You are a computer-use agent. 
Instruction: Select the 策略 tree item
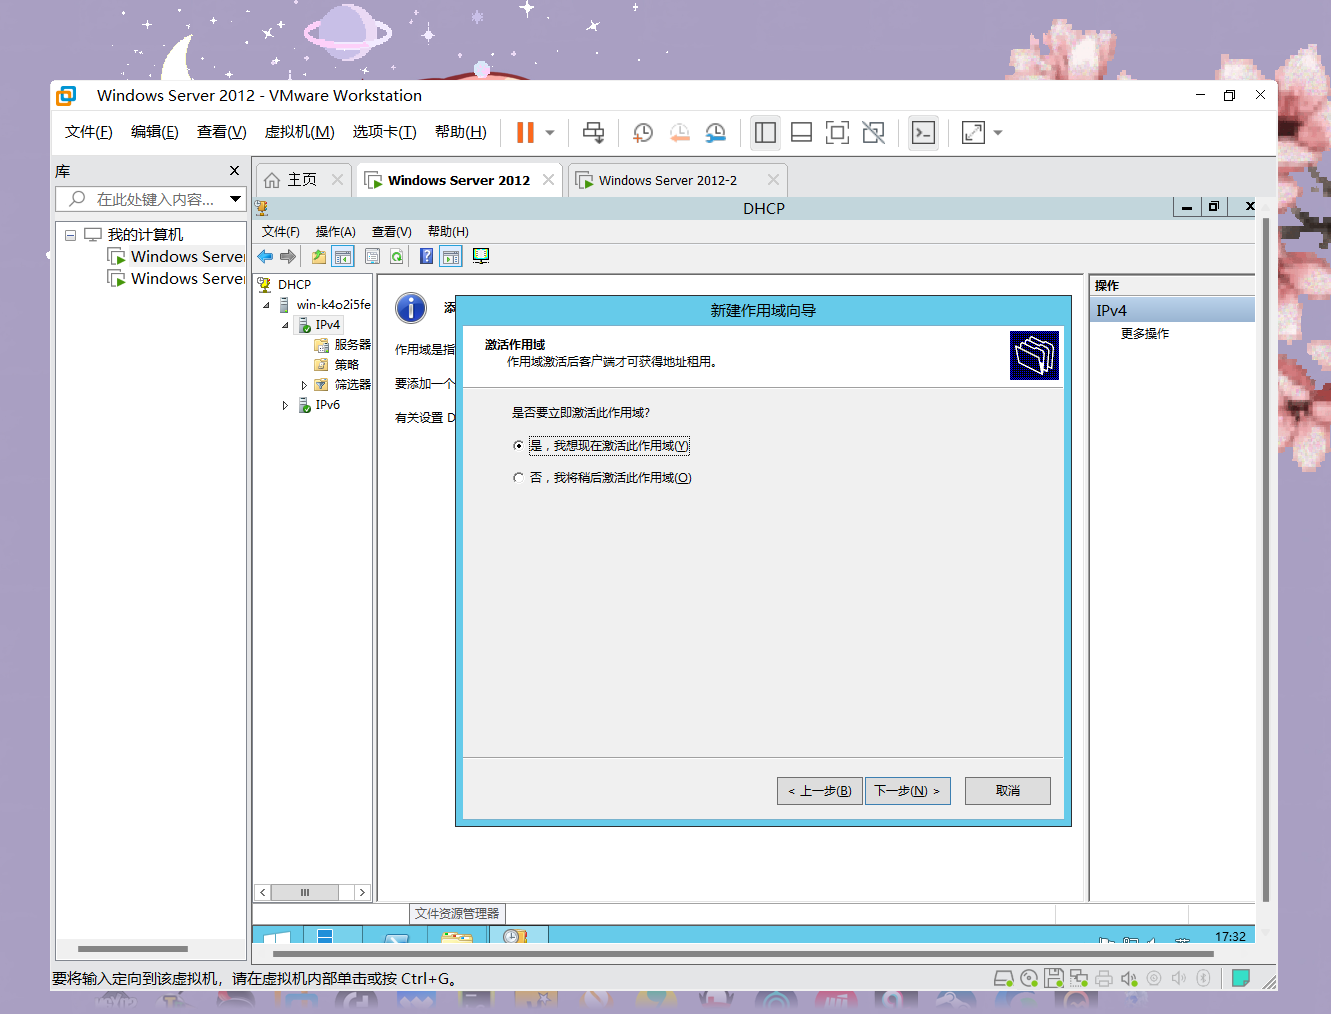[346, 365]
